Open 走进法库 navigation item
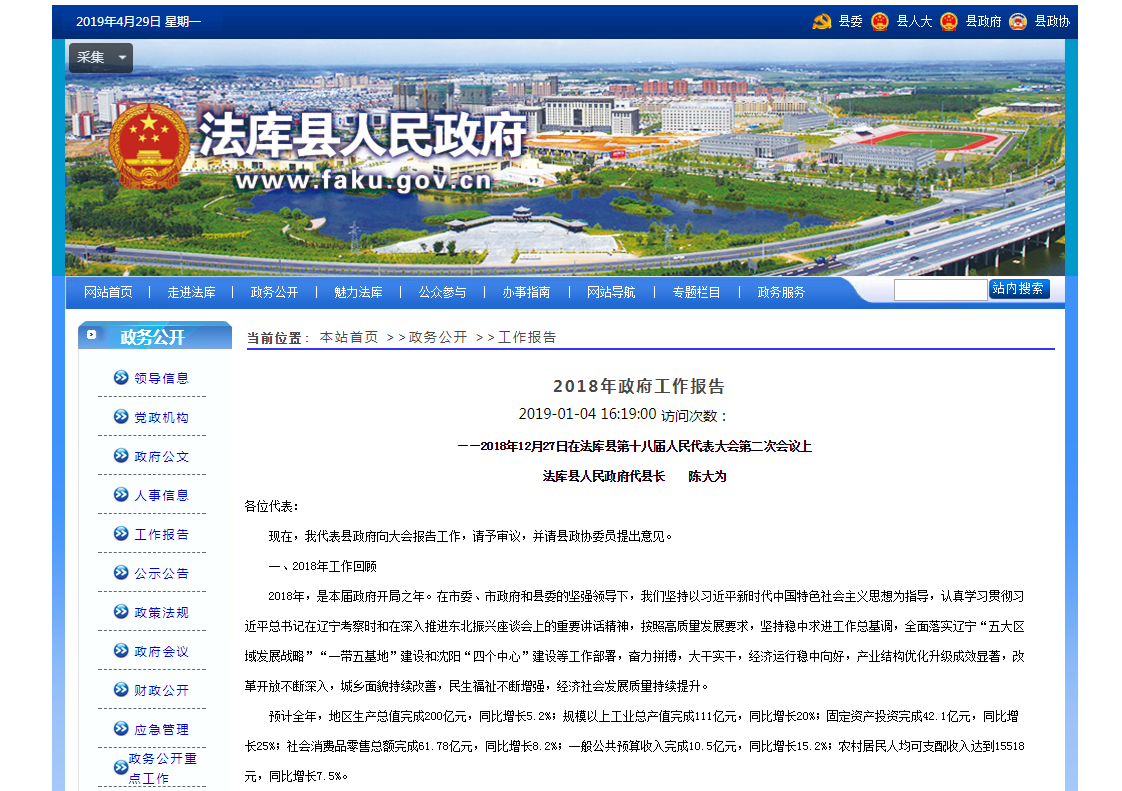1122x791 pixels. click(x=191, y=292)
